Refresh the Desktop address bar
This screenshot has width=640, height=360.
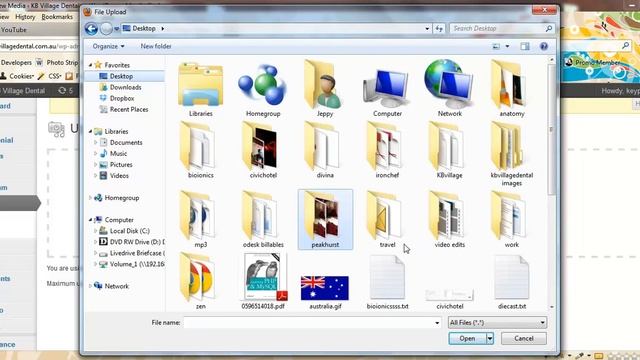[x=439, y=29]
